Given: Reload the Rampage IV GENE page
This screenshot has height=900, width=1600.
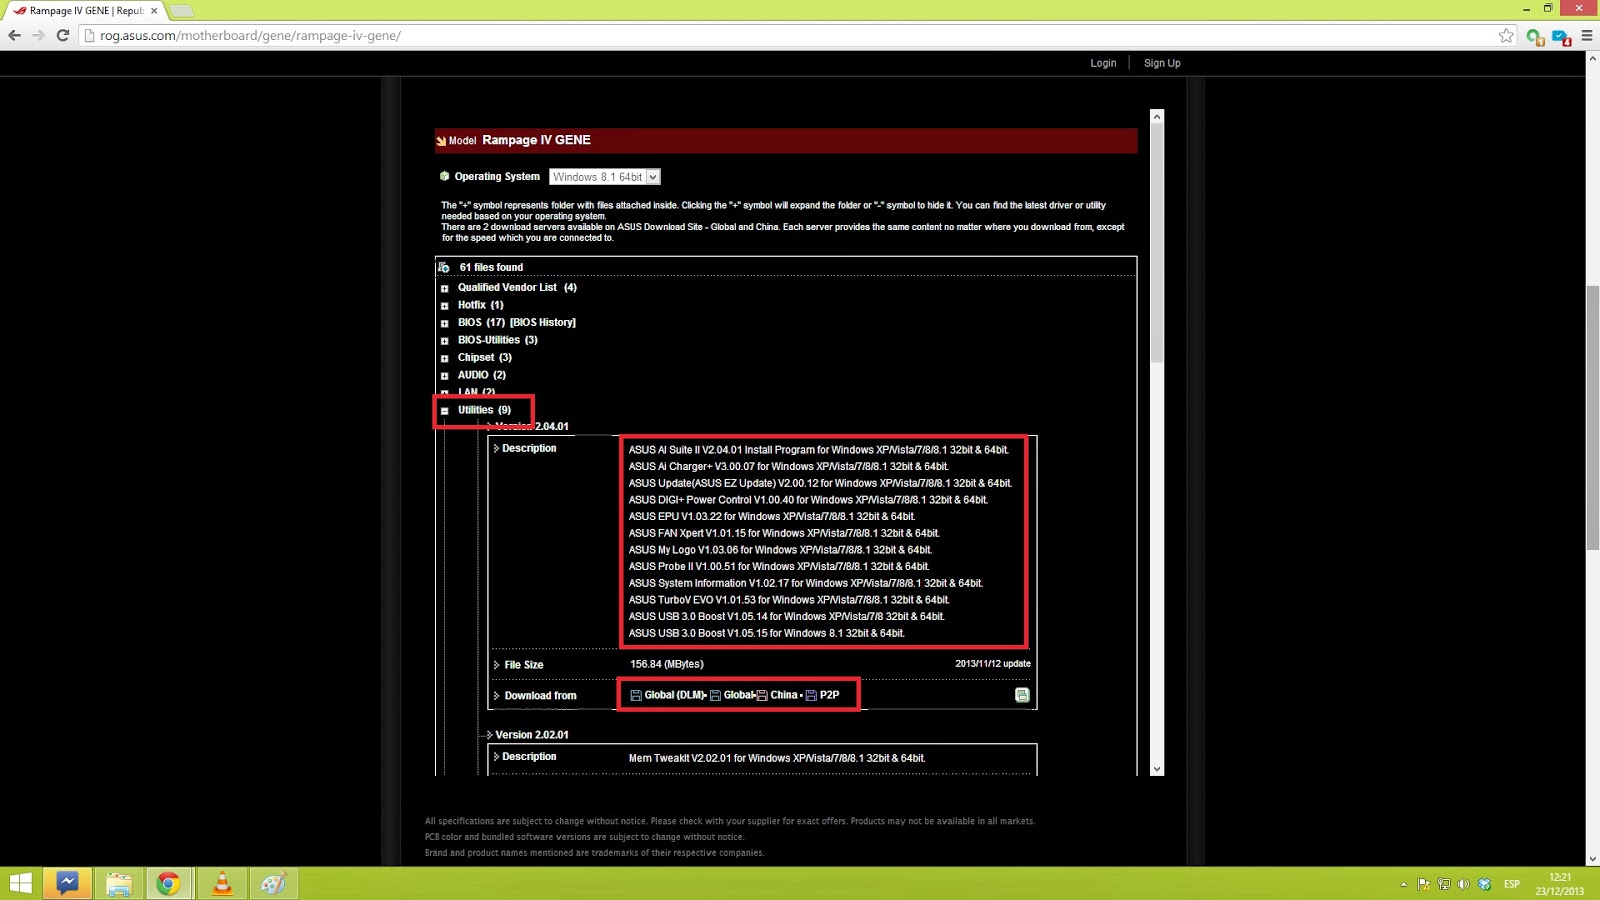Looking at the screenshot, I should (62, 36).
